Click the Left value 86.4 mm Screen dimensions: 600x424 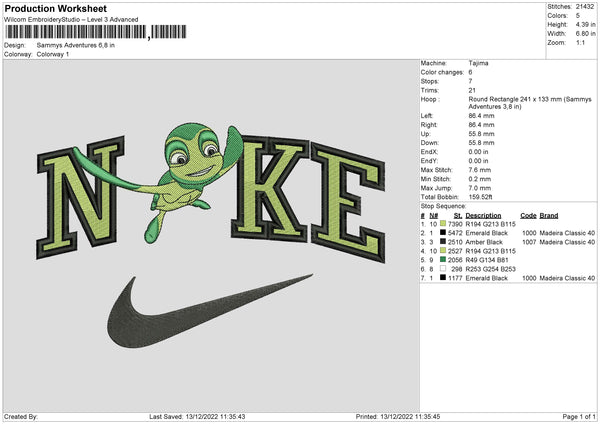coord(481,116)
